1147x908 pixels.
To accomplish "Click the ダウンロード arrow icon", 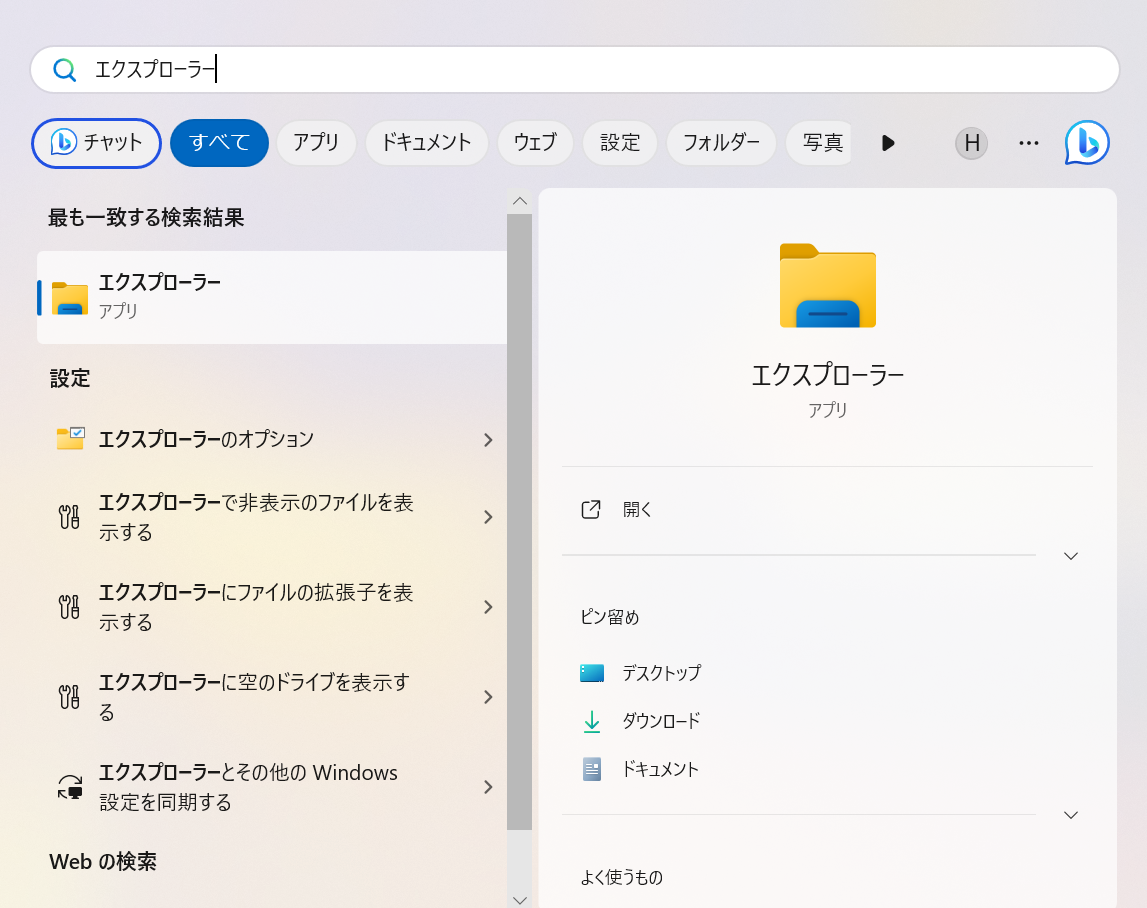I will (592, 721).
